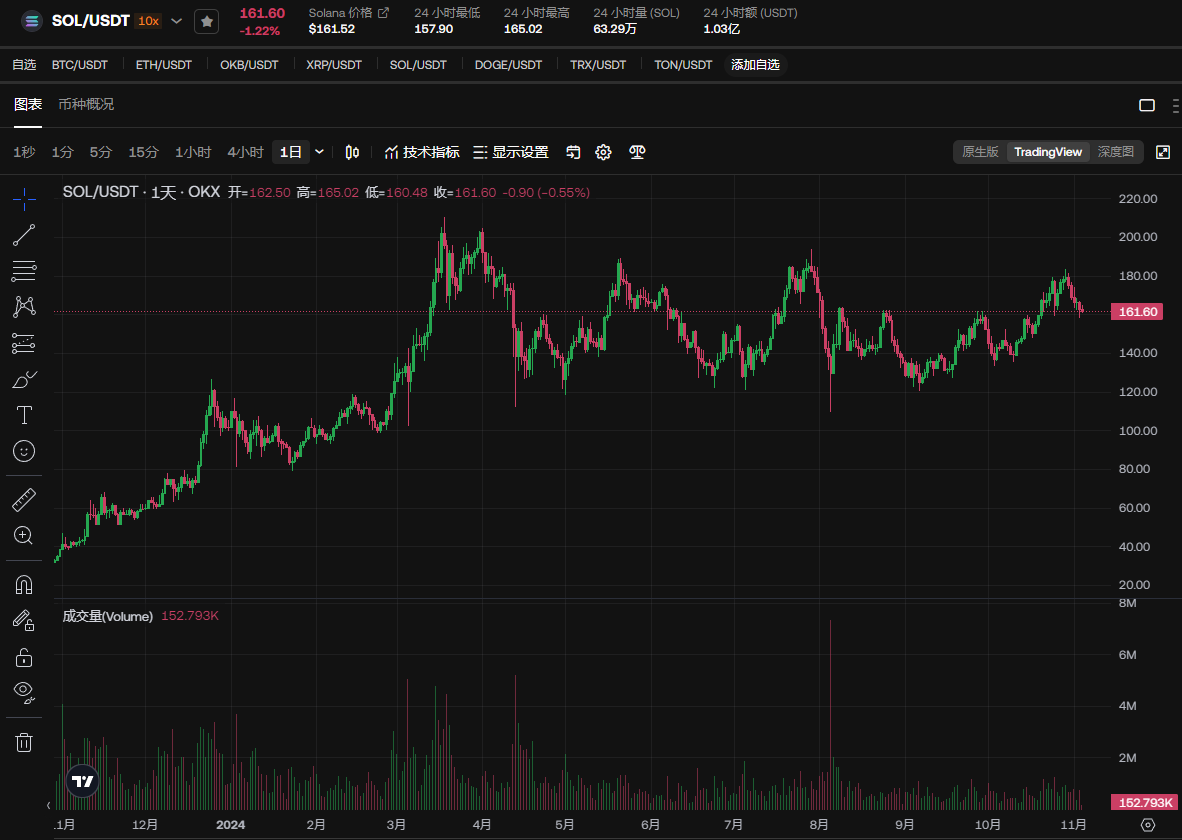The width and height of the screenshot is (1182, 840).
Task: Select the trend line drawing tool
Action: (x=24, y=235)
